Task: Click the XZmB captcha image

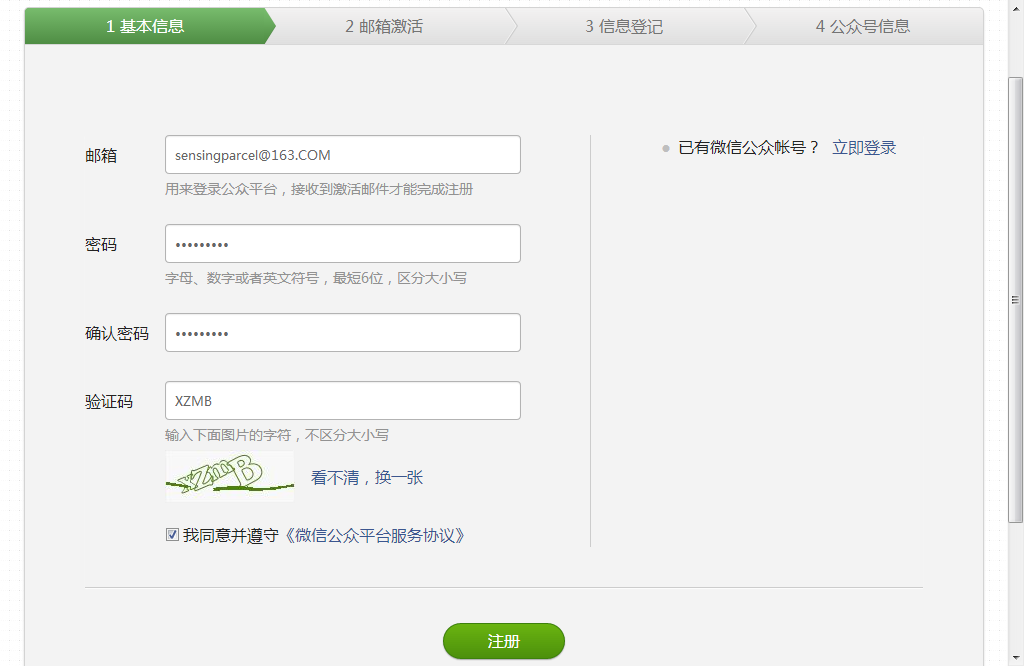Action: coord(230,477)
